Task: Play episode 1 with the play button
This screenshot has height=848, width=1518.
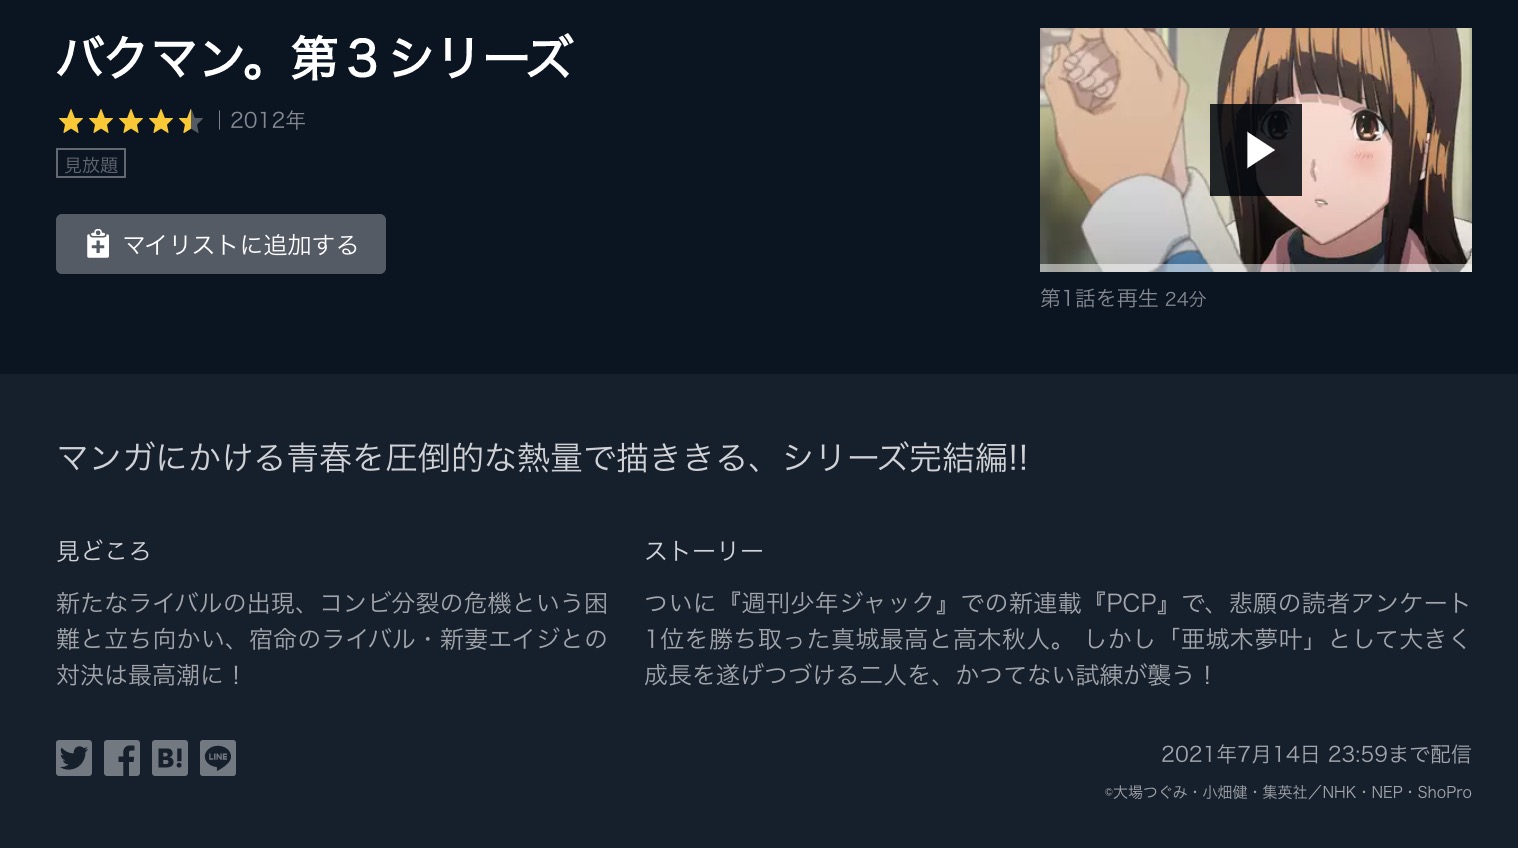Action: (1255, 150)
